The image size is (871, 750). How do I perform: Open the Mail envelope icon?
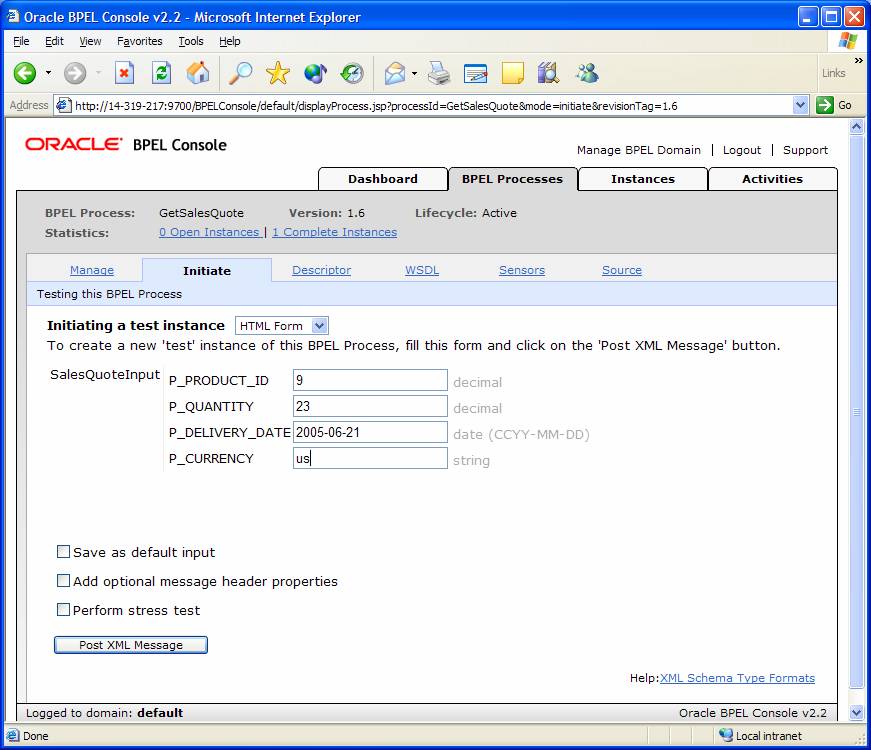coord(395,73)
